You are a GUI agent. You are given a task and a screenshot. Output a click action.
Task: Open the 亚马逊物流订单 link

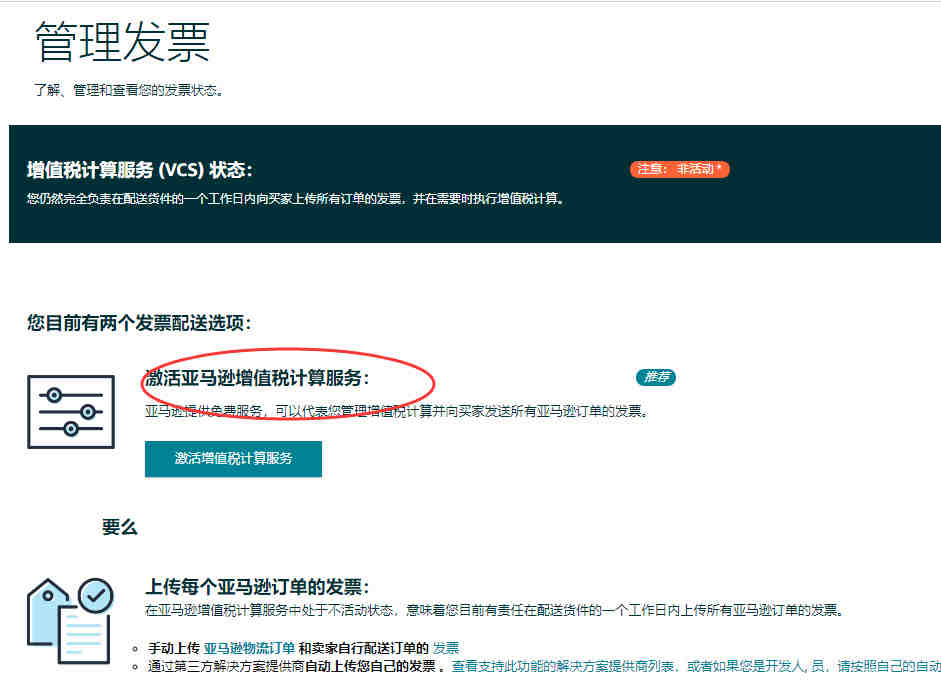[x=249, y=648]
